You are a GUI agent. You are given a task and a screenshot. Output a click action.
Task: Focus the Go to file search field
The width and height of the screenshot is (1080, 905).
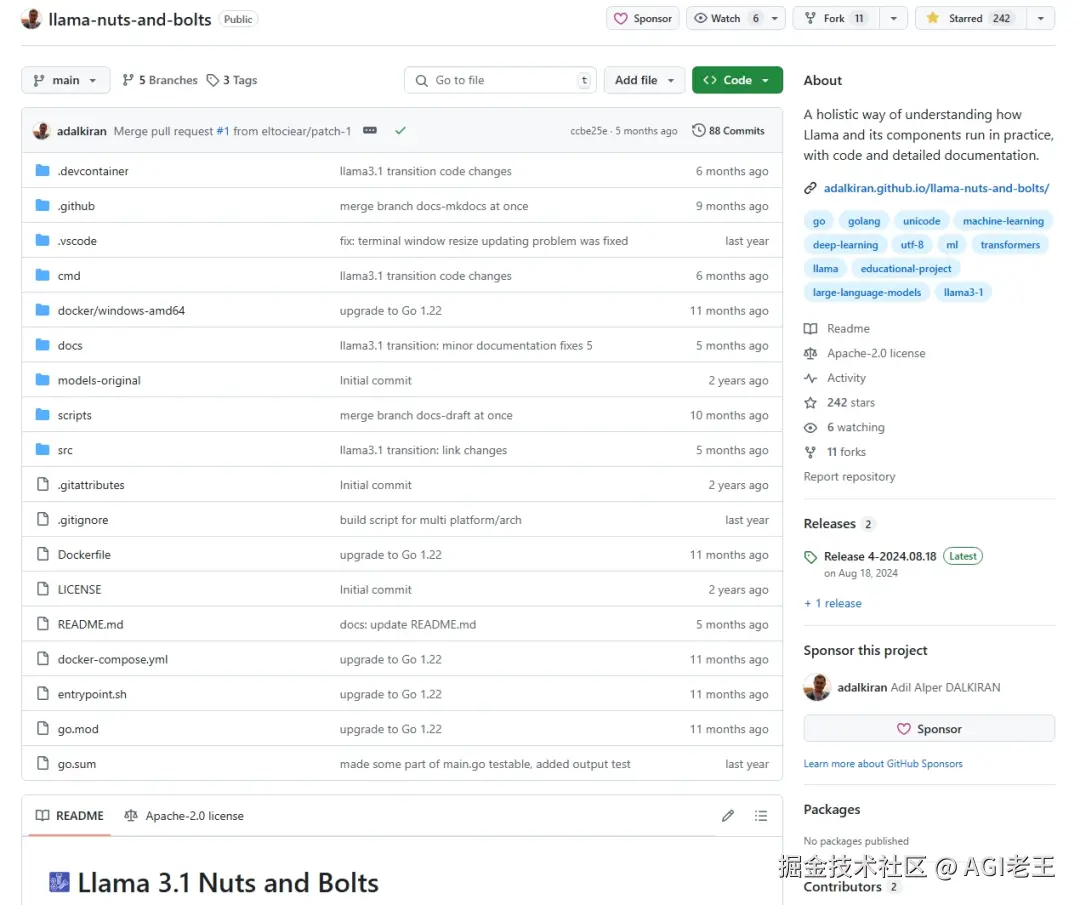click(500, 80)
